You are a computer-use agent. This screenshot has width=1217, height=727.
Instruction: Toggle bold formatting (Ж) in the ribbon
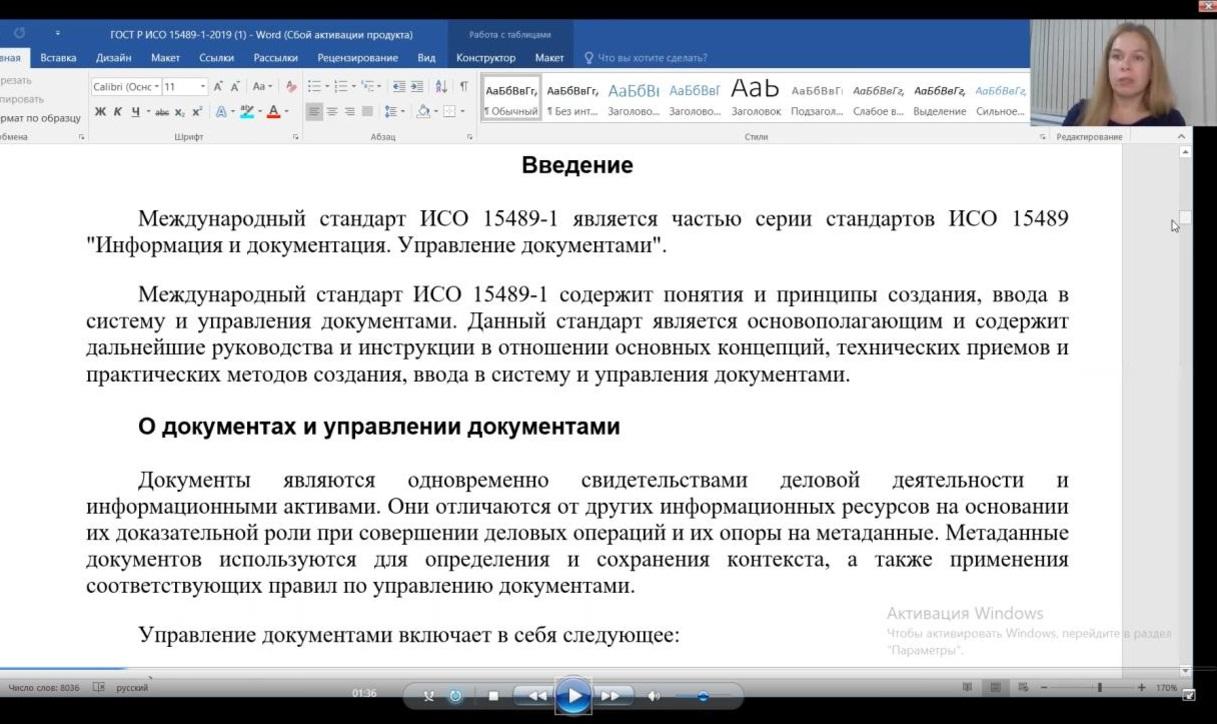click(100, 112)
